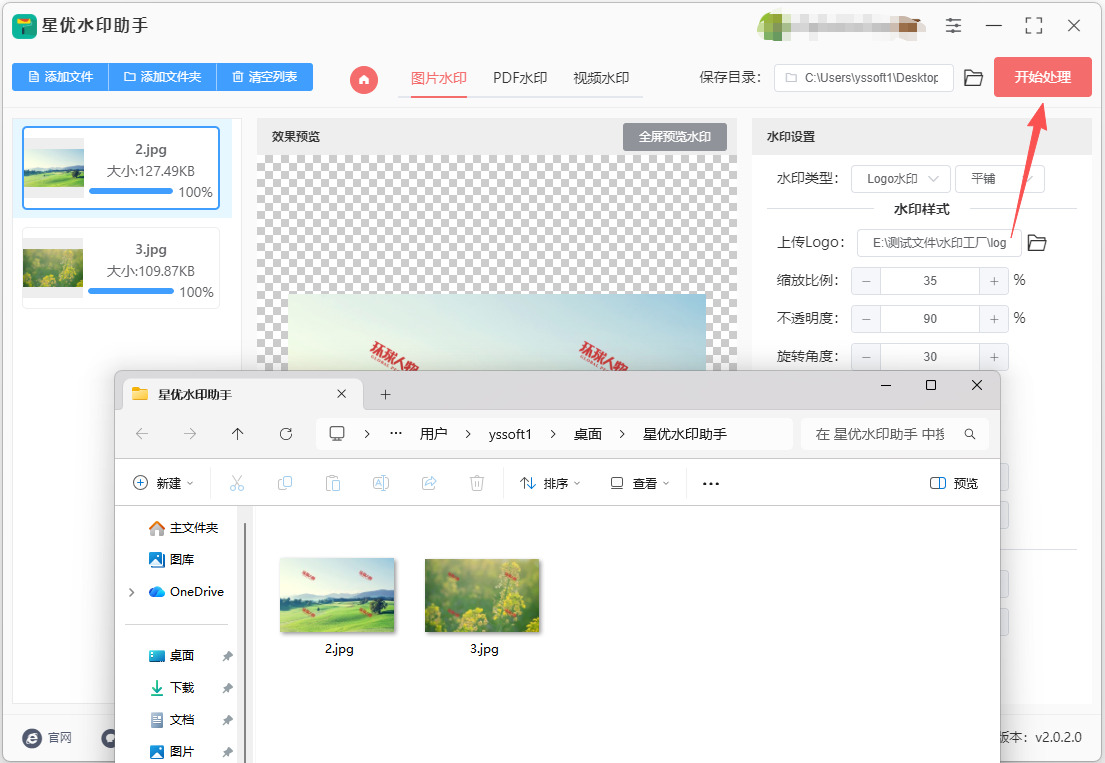Open the settings sliders icon in the title bar
Viewport: 1105px width, 763px height.
(953, 26)
